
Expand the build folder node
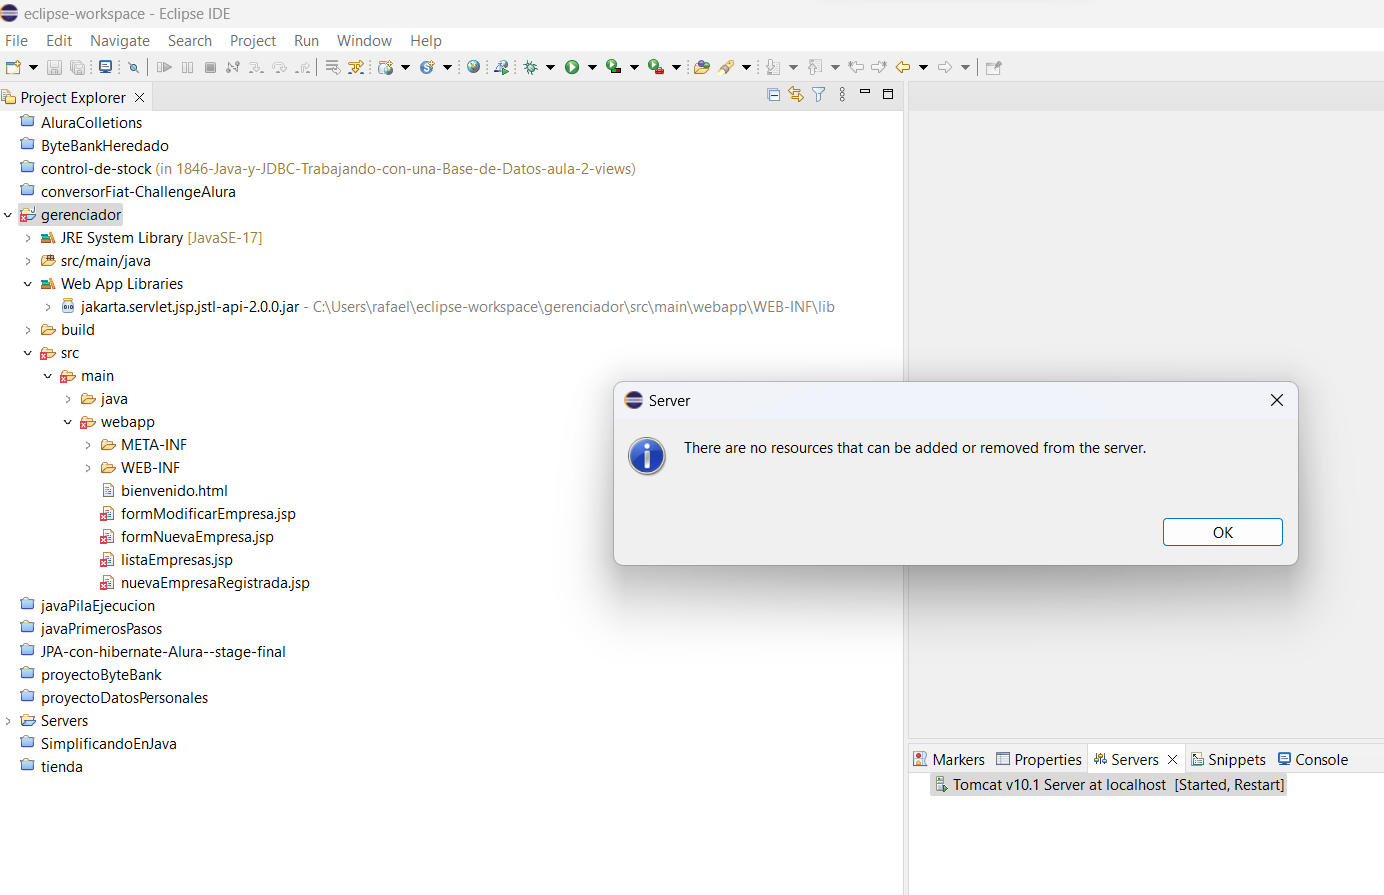[28, 330]
